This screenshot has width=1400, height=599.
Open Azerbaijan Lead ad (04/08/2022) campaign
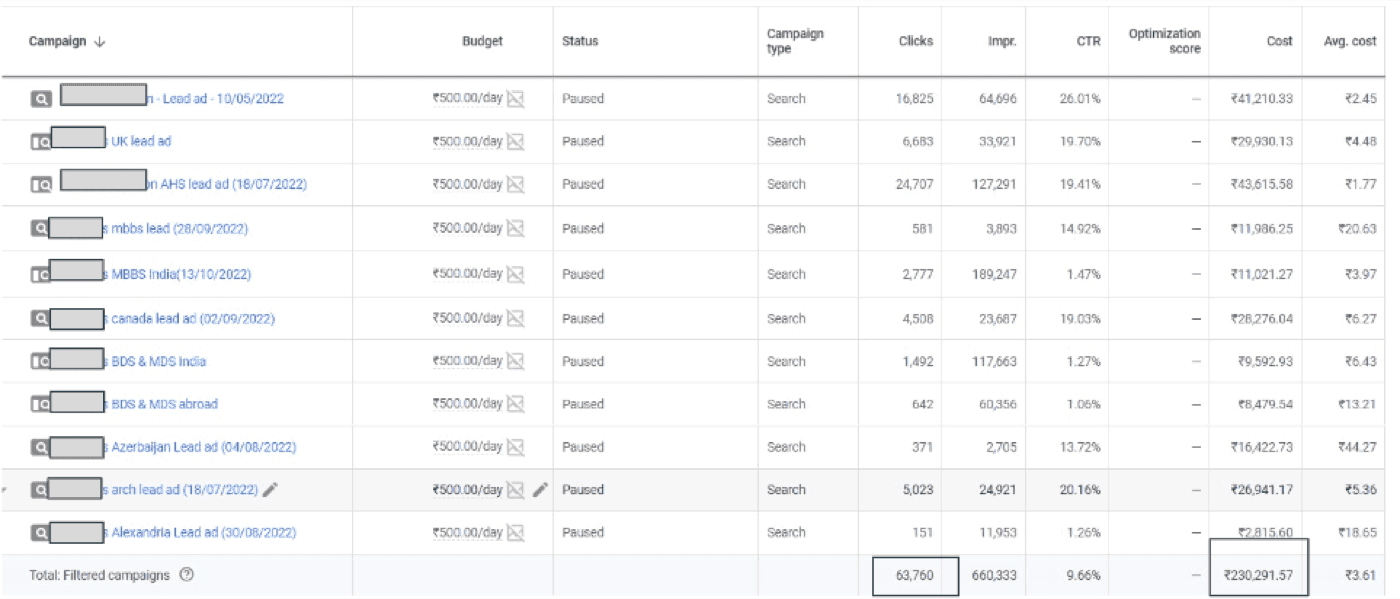click(x=203, y=447)
